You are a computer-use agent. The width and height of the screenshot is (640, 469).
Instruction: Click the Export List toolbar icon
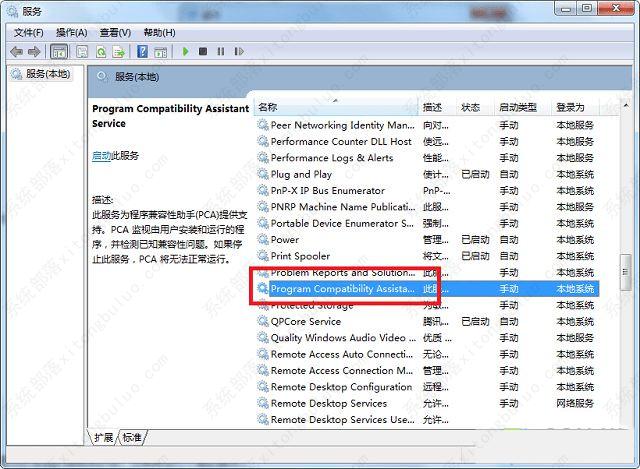[120, 51]
